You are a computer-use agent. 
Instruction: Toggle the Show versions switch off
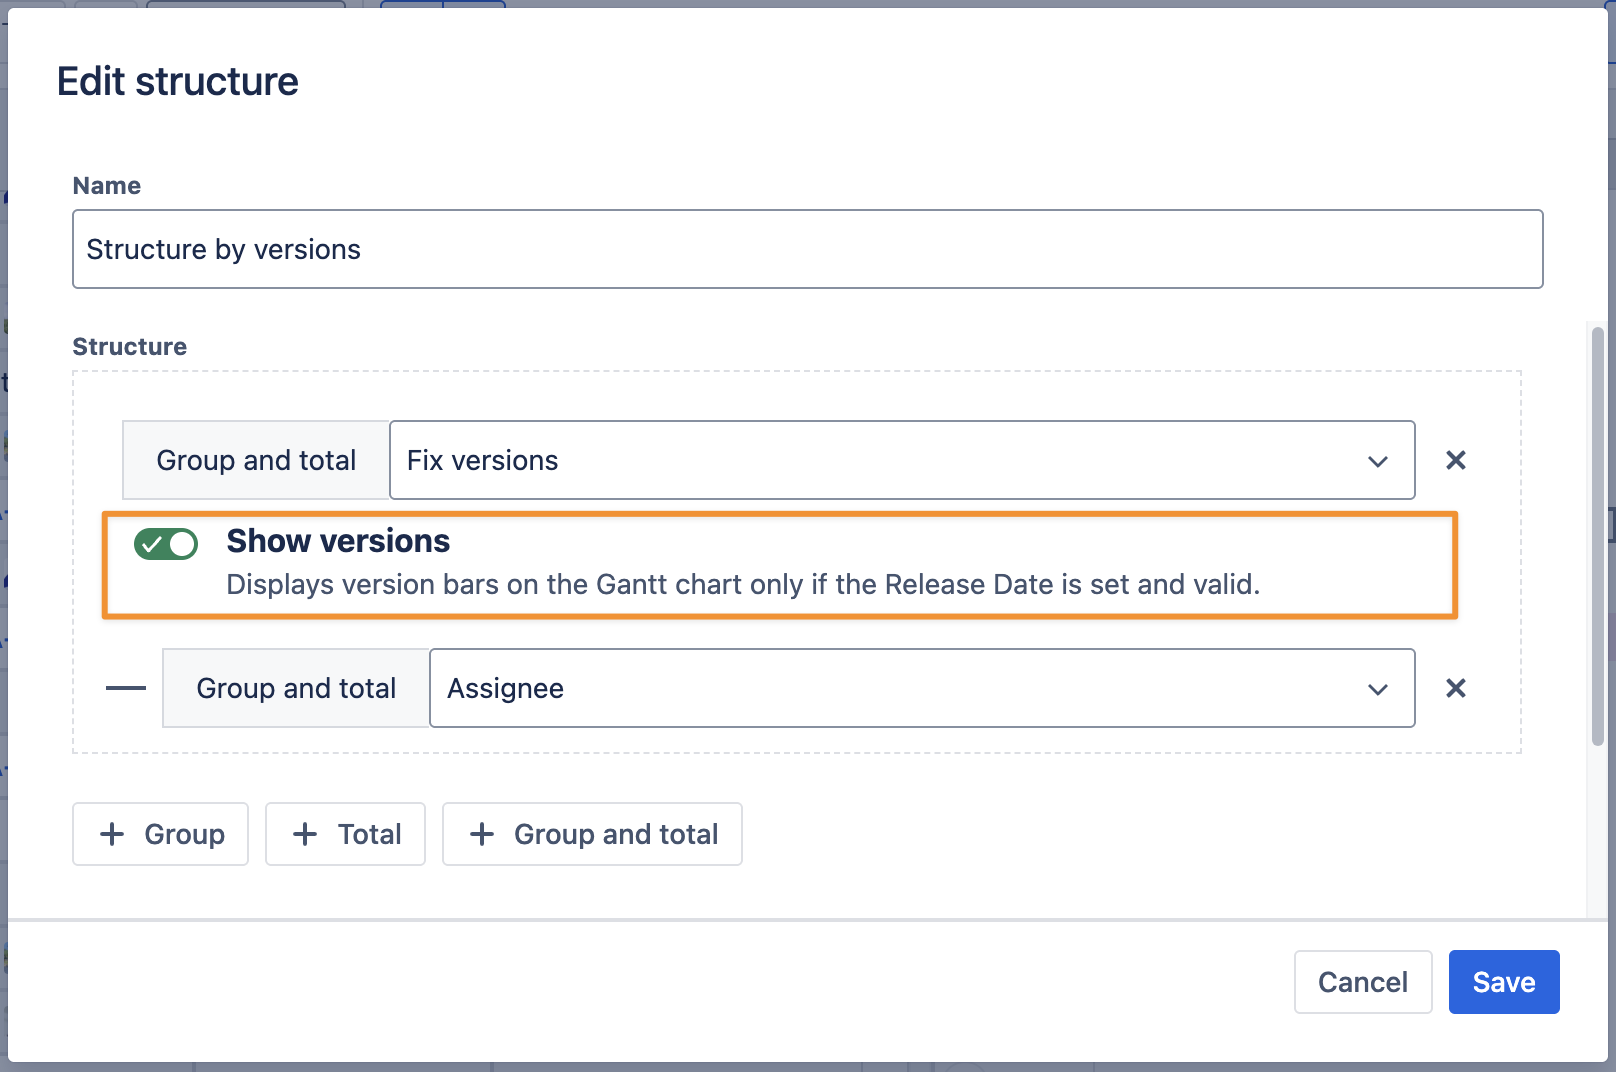(x=166, y=544)
